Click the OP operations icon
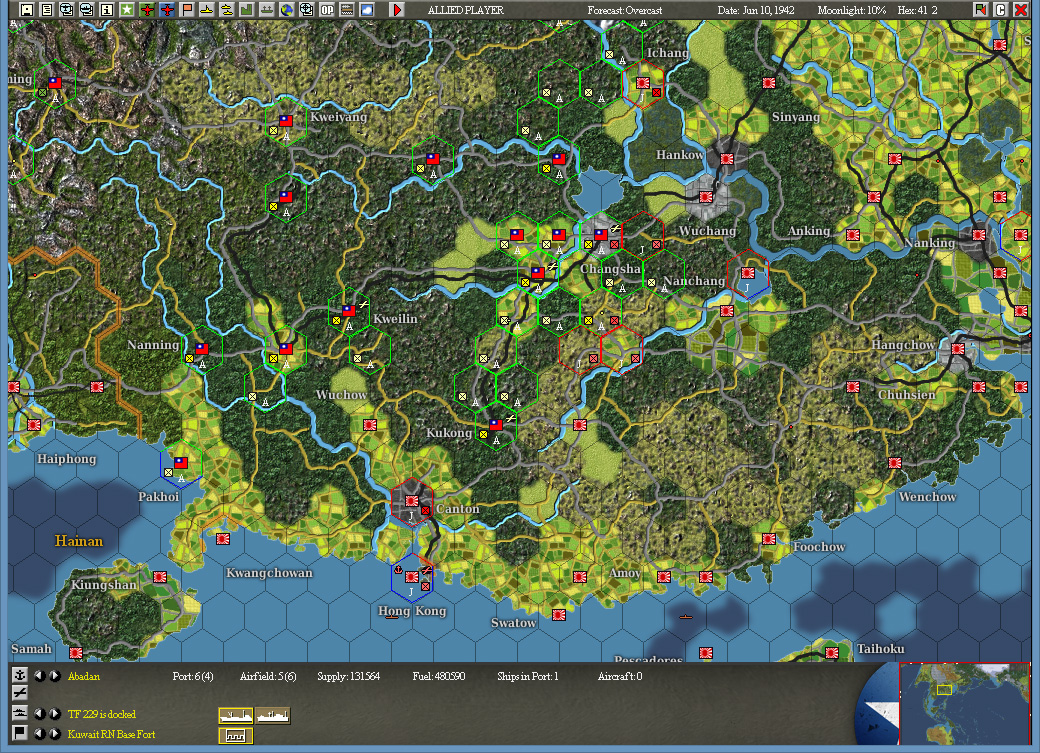The image size is (1040, 753). coord(327,10)
